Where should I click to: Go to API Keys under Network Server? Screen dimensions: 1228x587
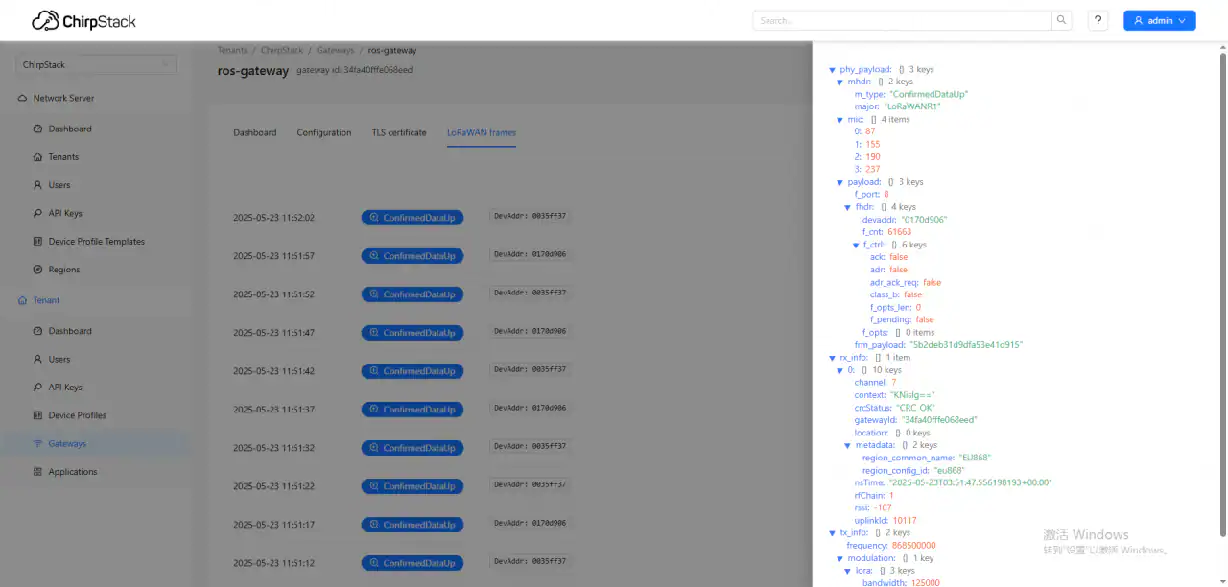[65, 213]
